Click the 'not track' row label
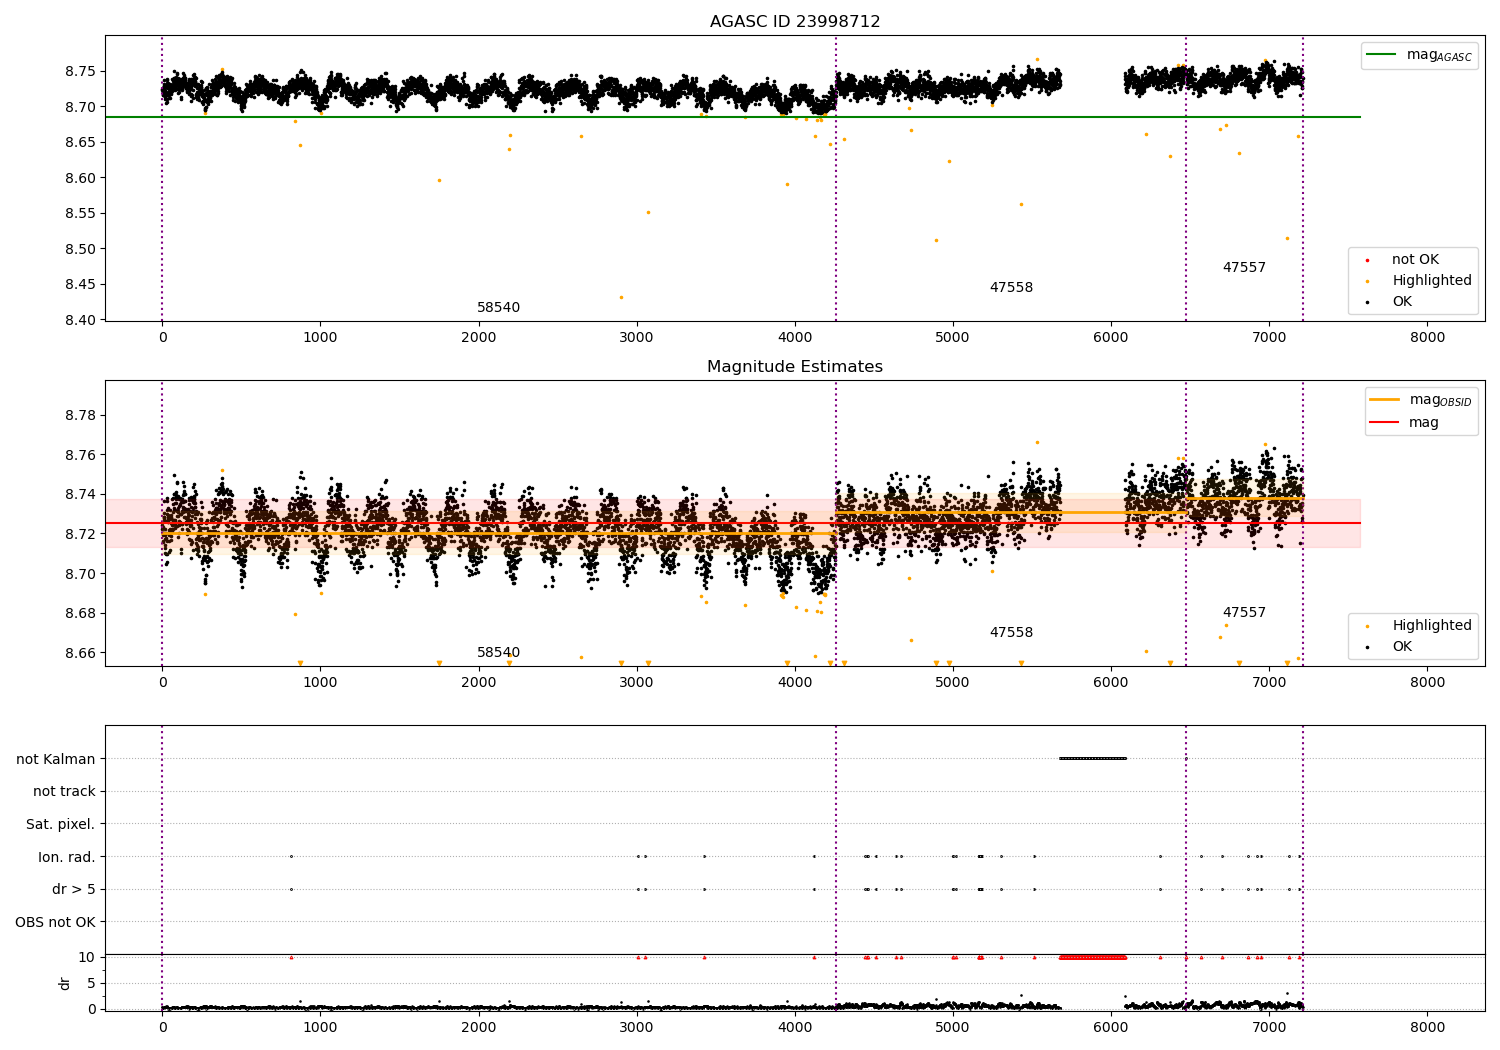This screenshot has height=1050, width=1500. [x=64, y=792]
